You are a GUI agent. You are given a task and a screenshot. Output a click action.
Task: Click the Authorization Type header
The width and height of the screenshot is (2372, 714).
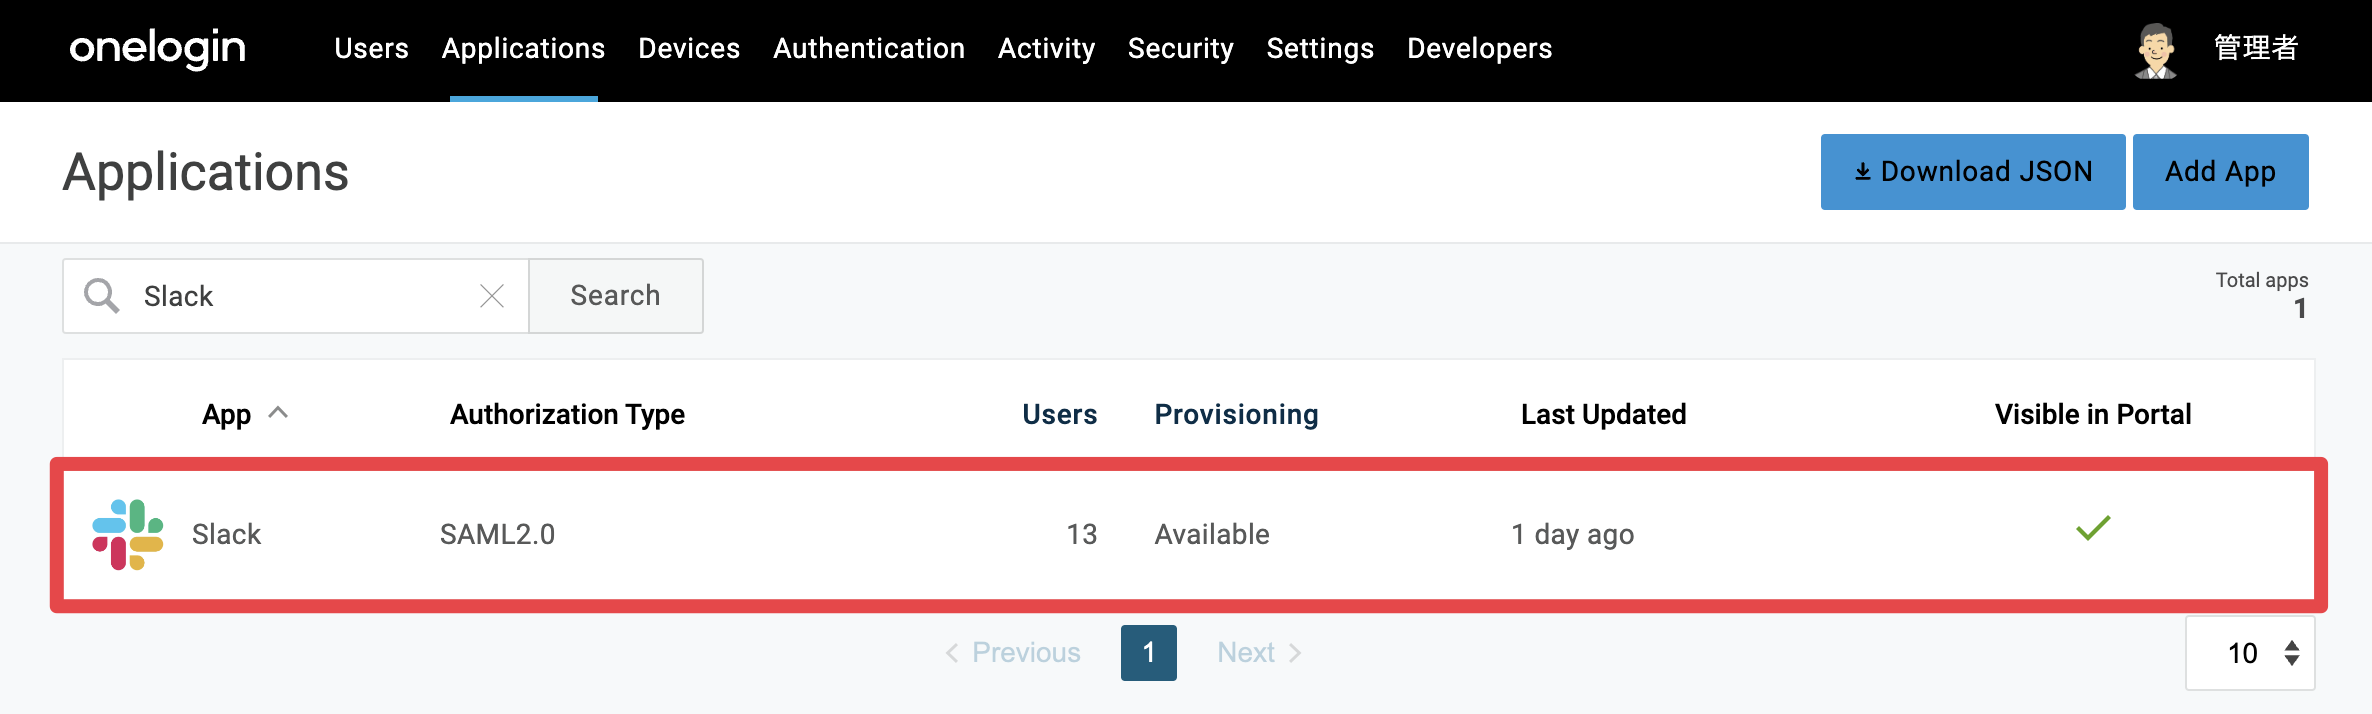[x=568, y=414]
